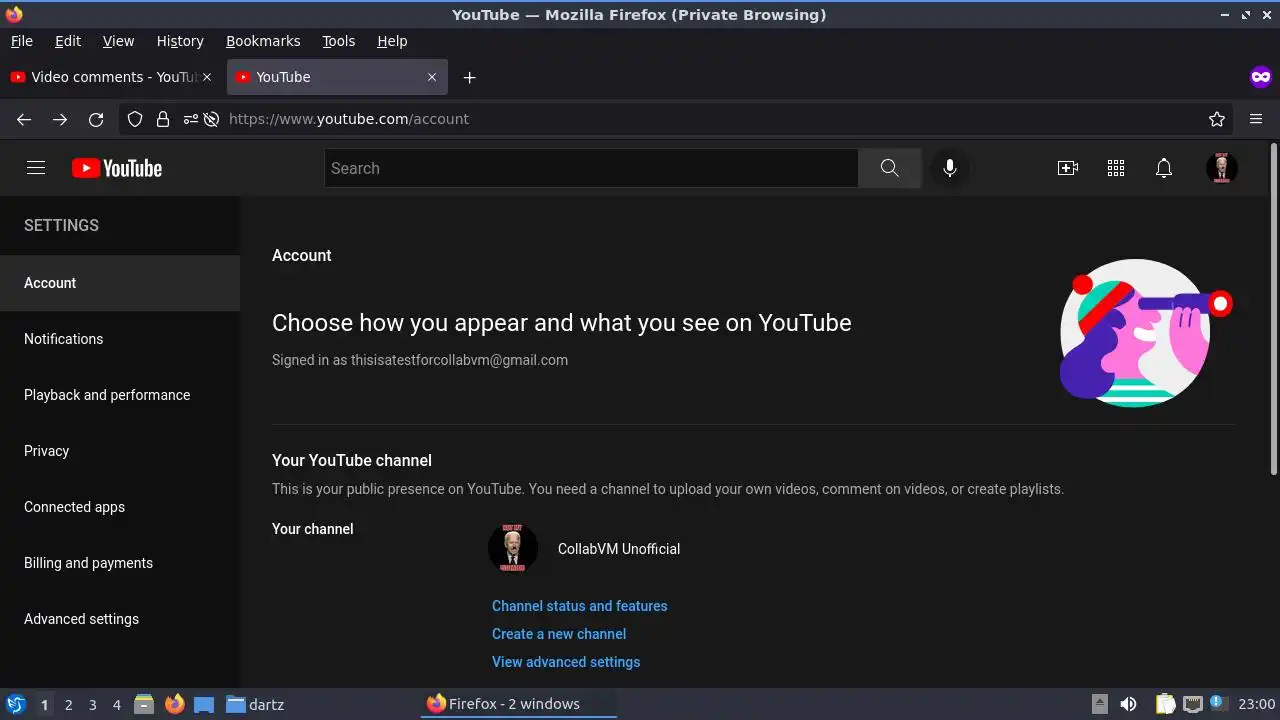Open the updates notification tray icon
Image resolution: width=1280 pixels, height=720 pixels.
click(x=1217, y=703)
